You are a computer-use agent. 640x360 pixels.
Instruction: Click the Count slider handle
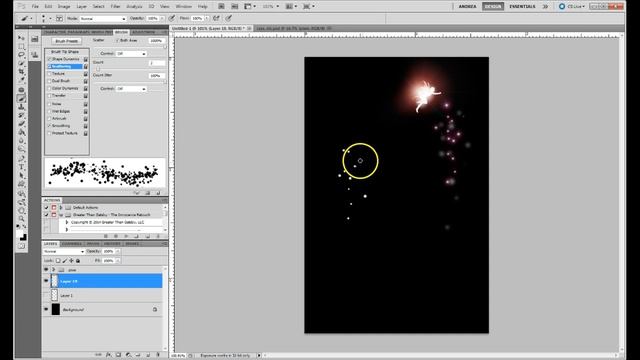98,69
